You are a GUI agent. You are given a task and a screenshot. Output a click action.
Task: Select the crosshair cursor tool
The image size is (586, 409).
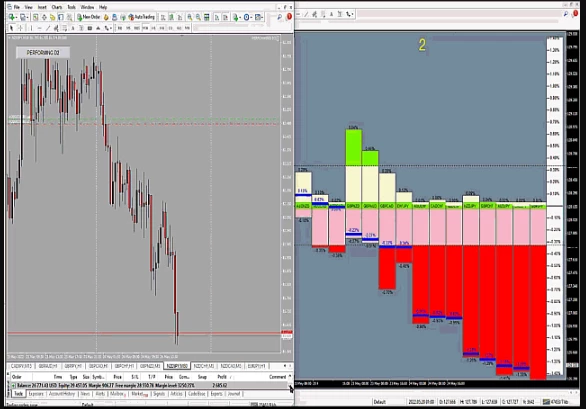(20, 28)
